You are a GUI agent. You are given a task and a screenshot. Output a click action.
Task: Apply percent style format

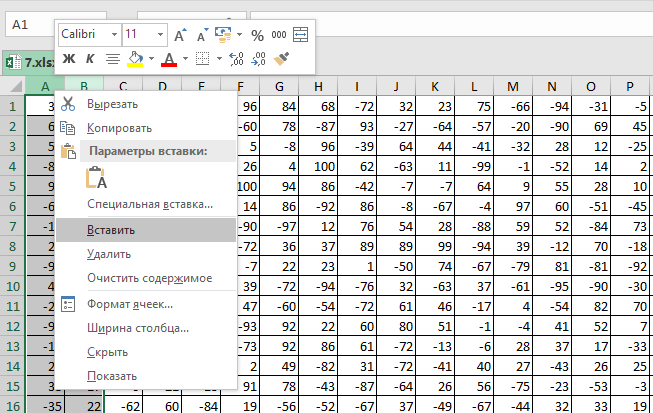coord(257,34)
